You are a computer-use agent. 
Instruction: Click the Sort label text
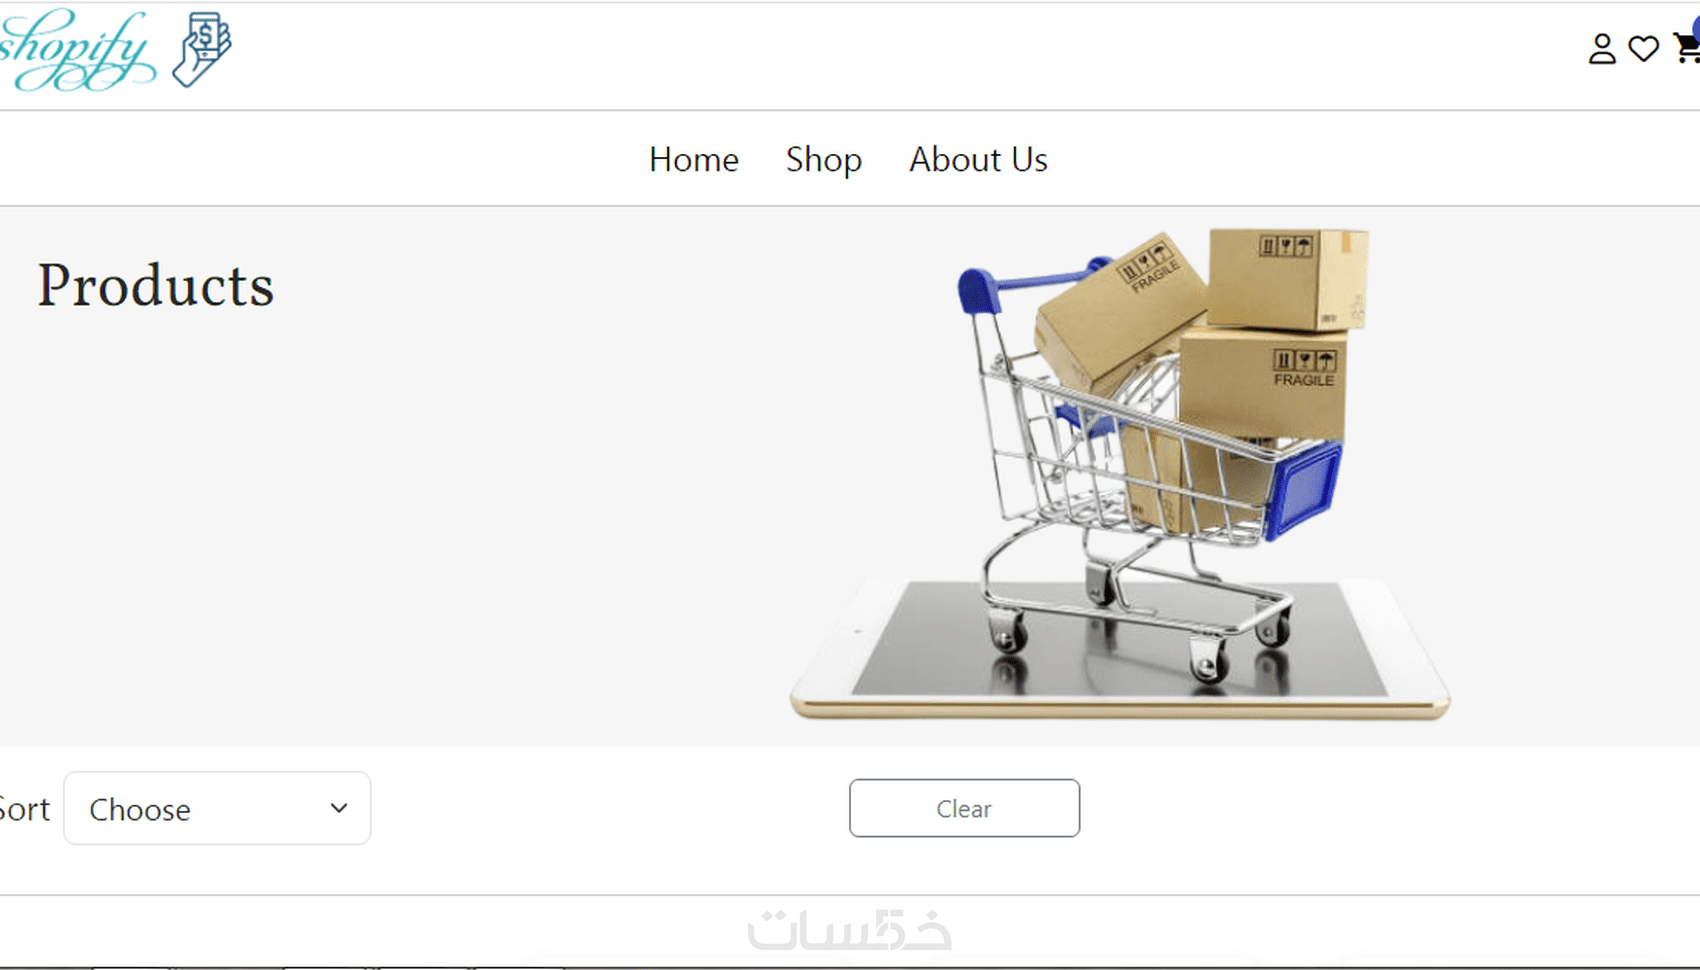[x=24, y=808]
